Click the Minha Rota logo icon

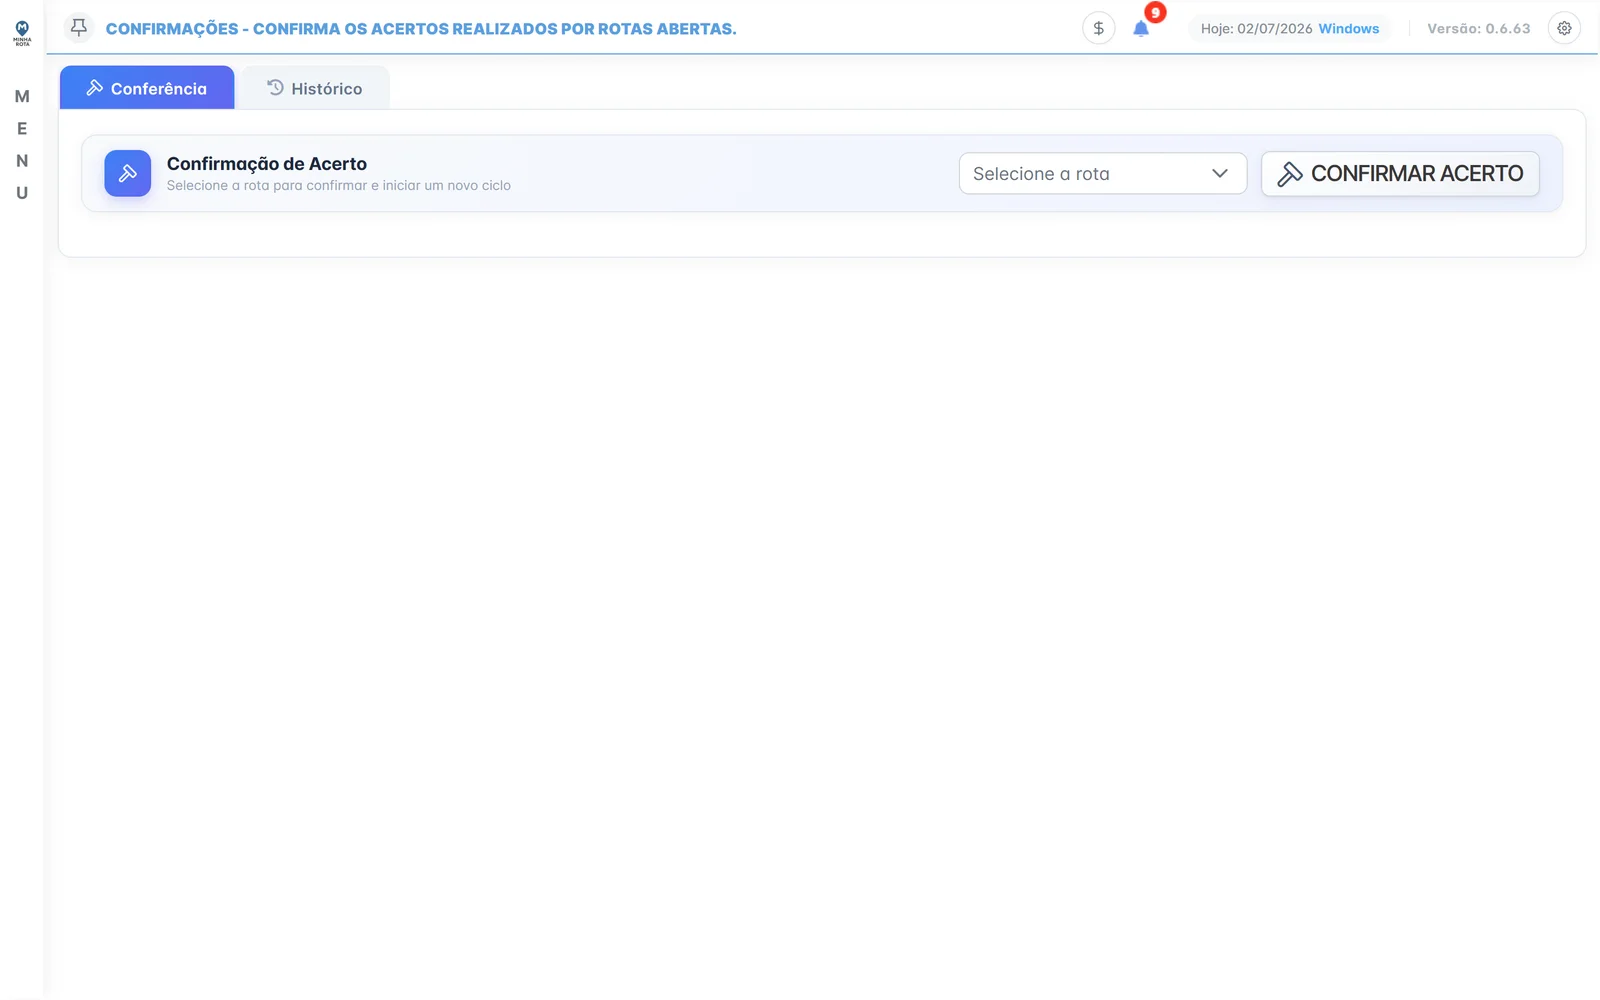pyautogui.click(x=22, y=33)
